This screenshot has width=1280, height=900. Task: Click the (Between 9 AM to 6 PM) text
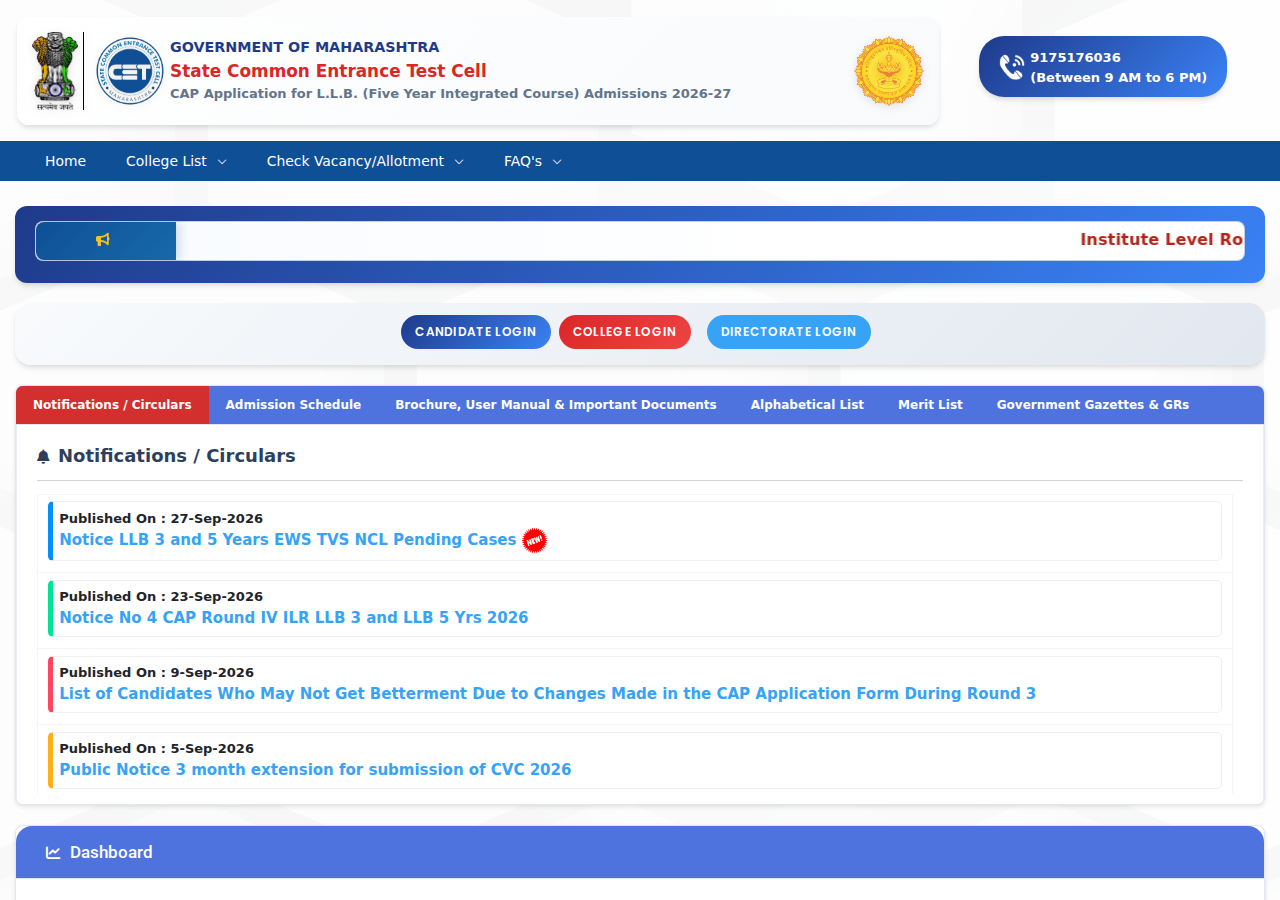coord(1119,78)
